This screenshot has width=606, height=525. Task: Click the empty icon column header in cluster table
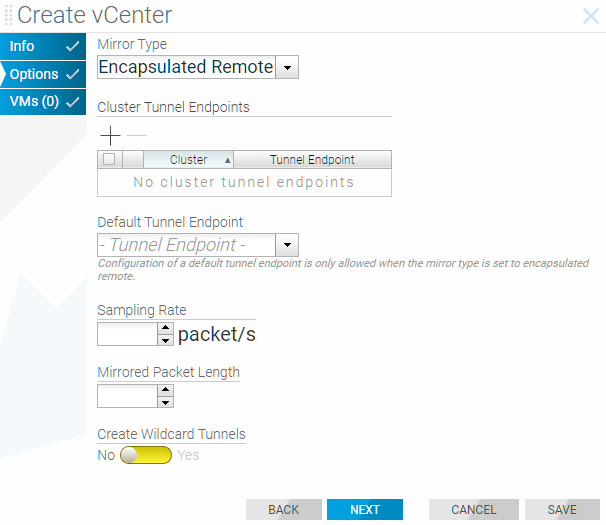[133, 159]
